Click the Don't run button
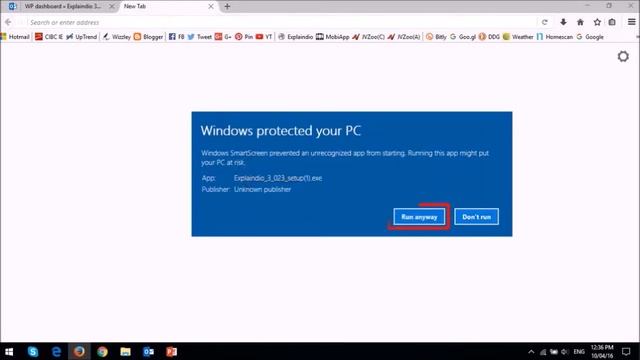Screen dimensions: 640x360 [476, 217]
